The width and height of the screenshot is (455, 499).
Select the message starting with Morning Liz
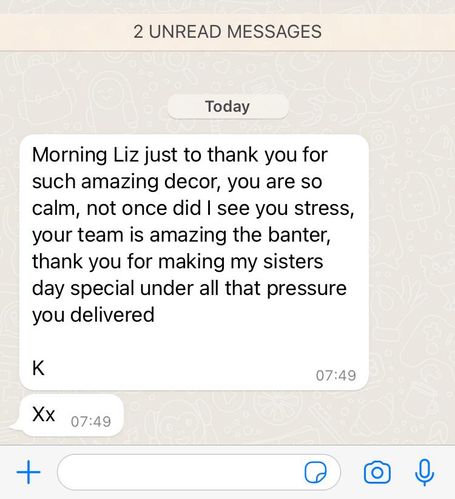[x=194, y=262]
